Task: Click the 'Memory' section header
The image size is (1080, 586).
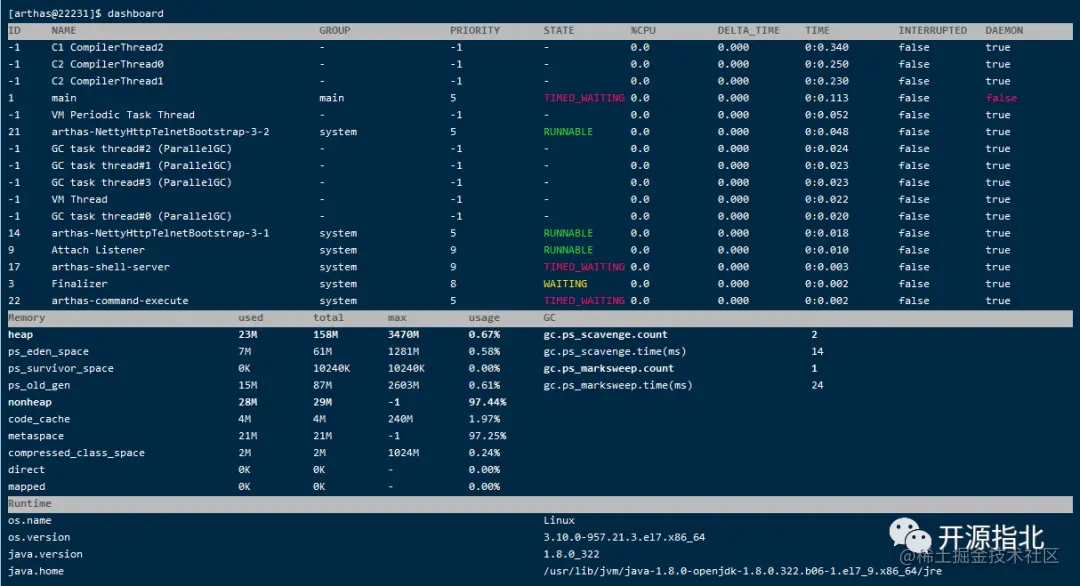Action: point(26,317)
